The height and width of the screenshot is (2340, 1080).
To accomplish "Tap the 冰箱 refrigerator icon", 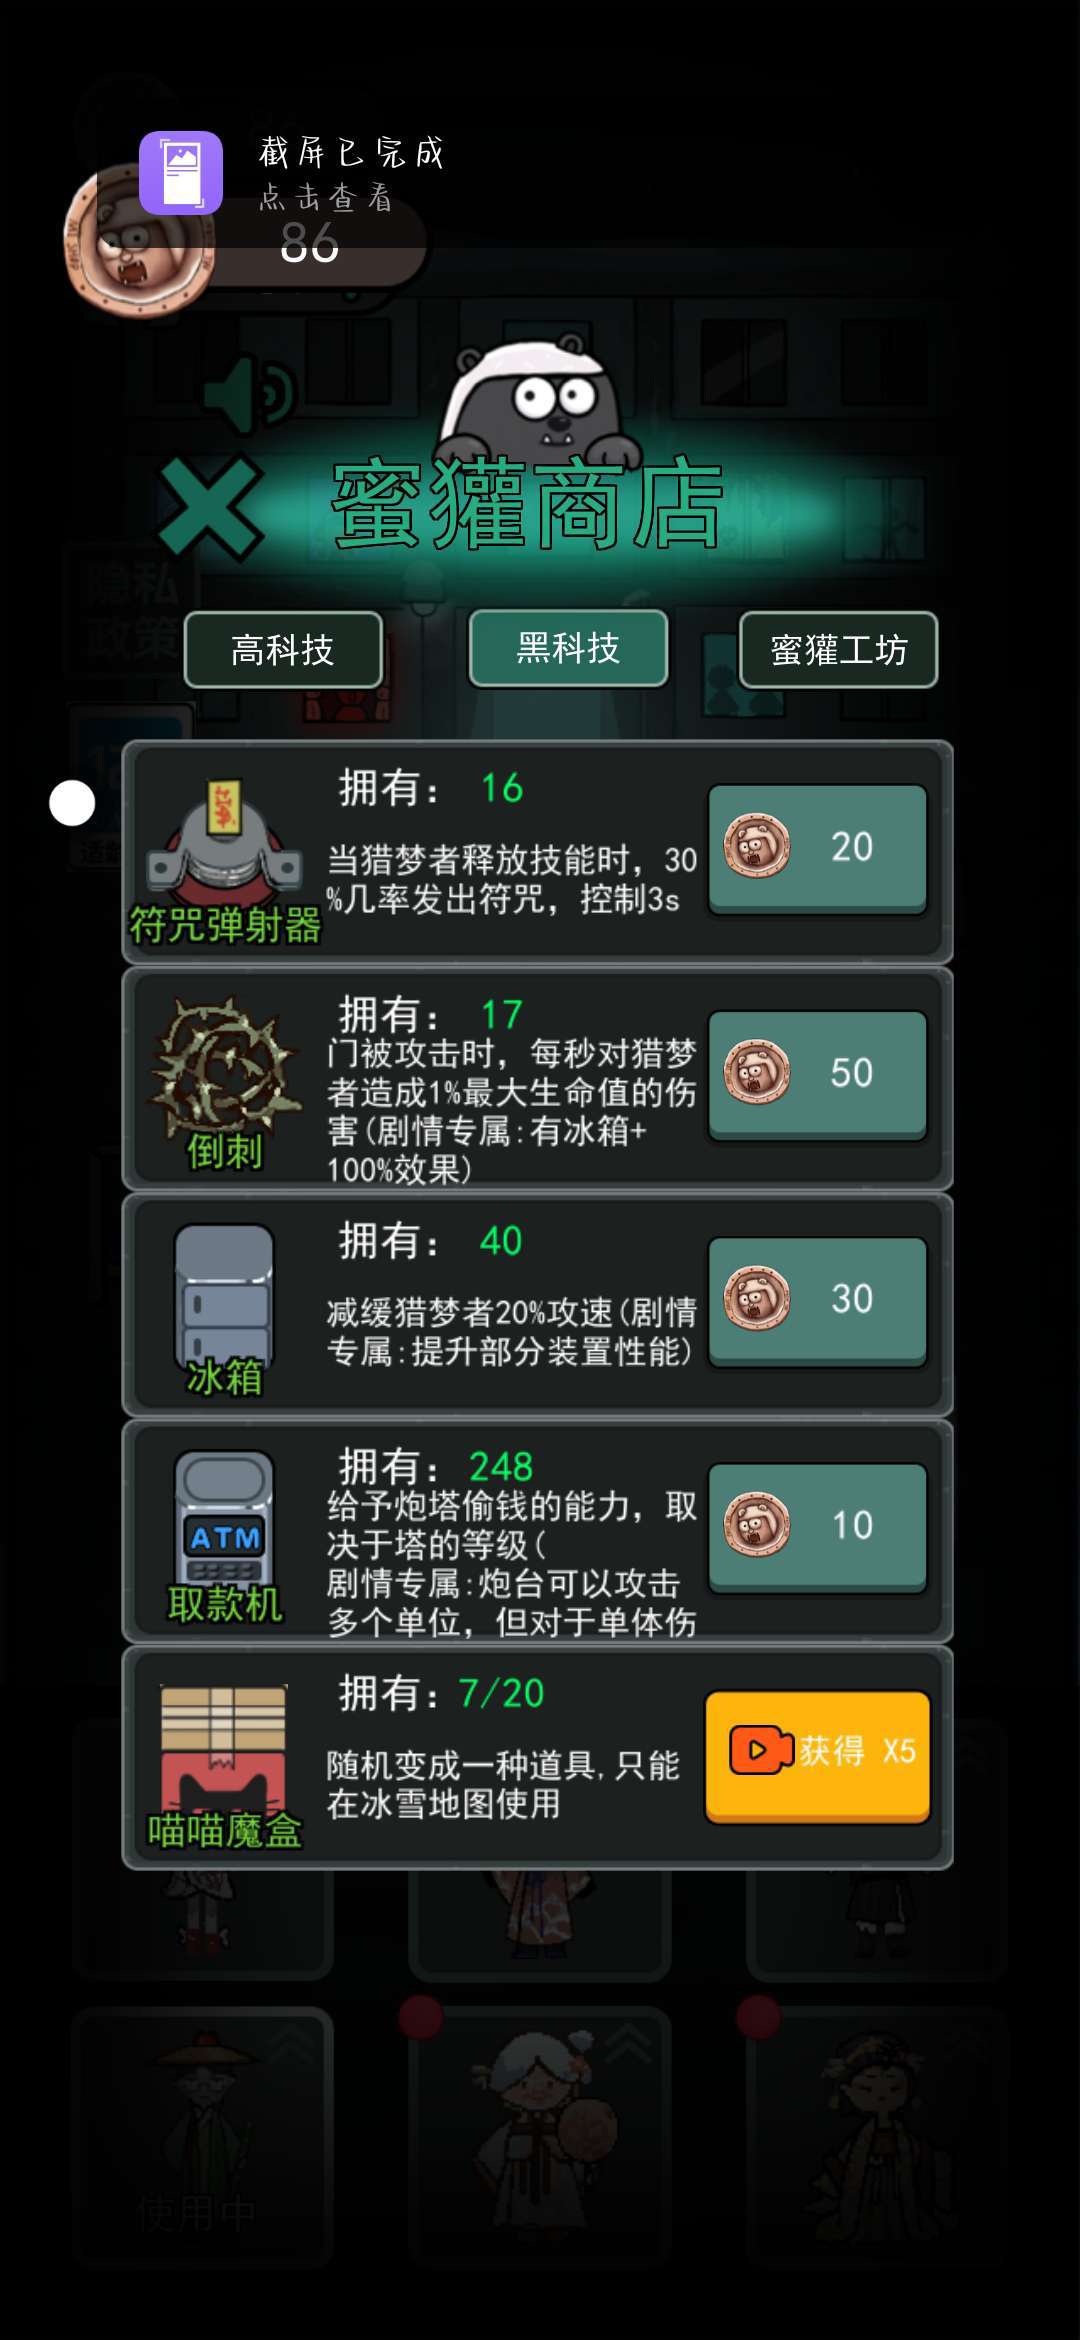I will coord(224,1295).
